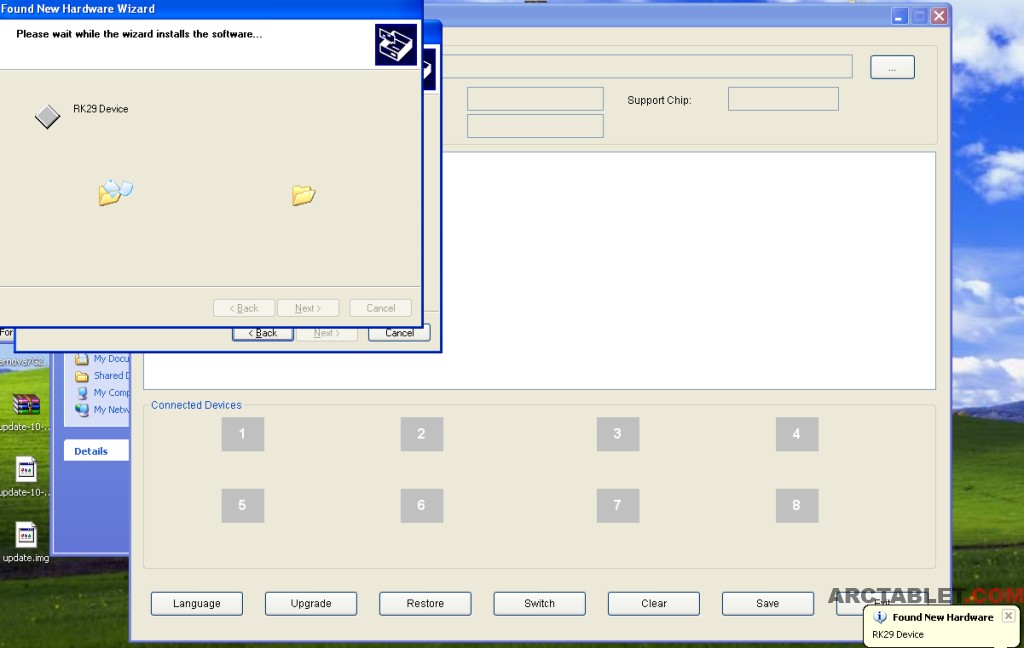Select connected device slot 2
The height and width of the screenshot is (648, 1024).
(421, 434)
